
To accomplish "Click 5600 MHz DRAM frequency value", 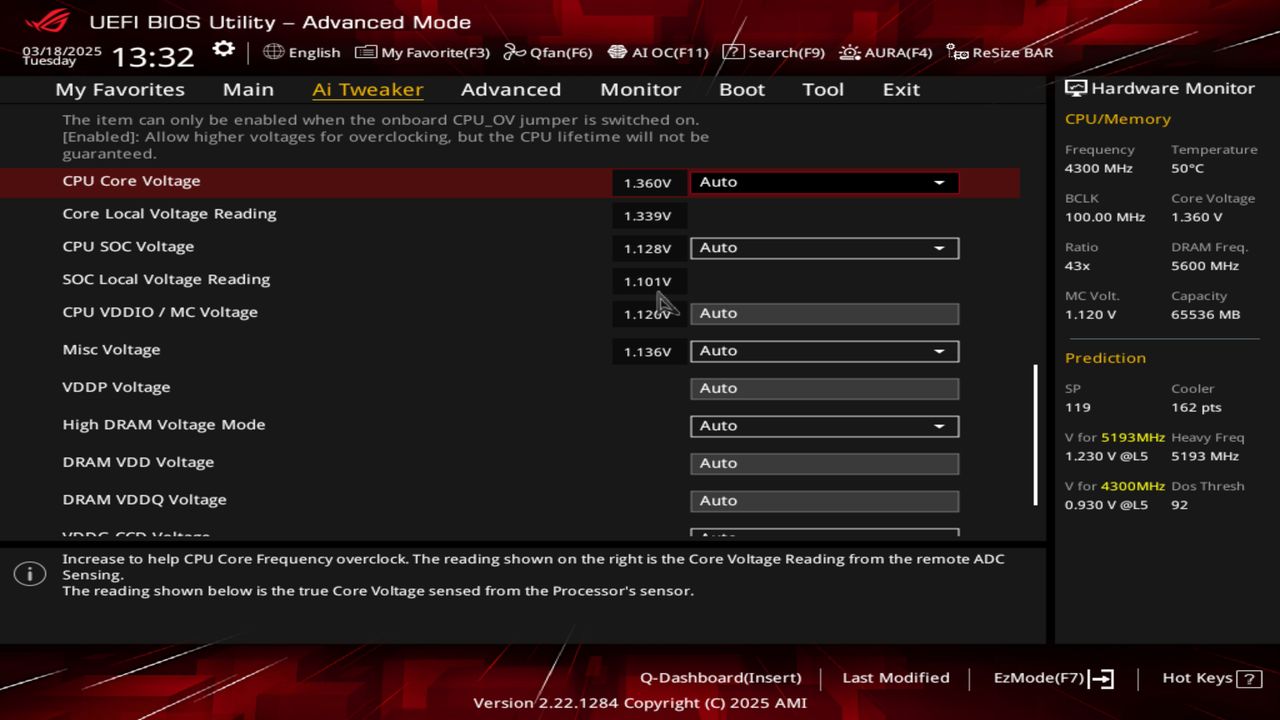I will pos(1205,266).
